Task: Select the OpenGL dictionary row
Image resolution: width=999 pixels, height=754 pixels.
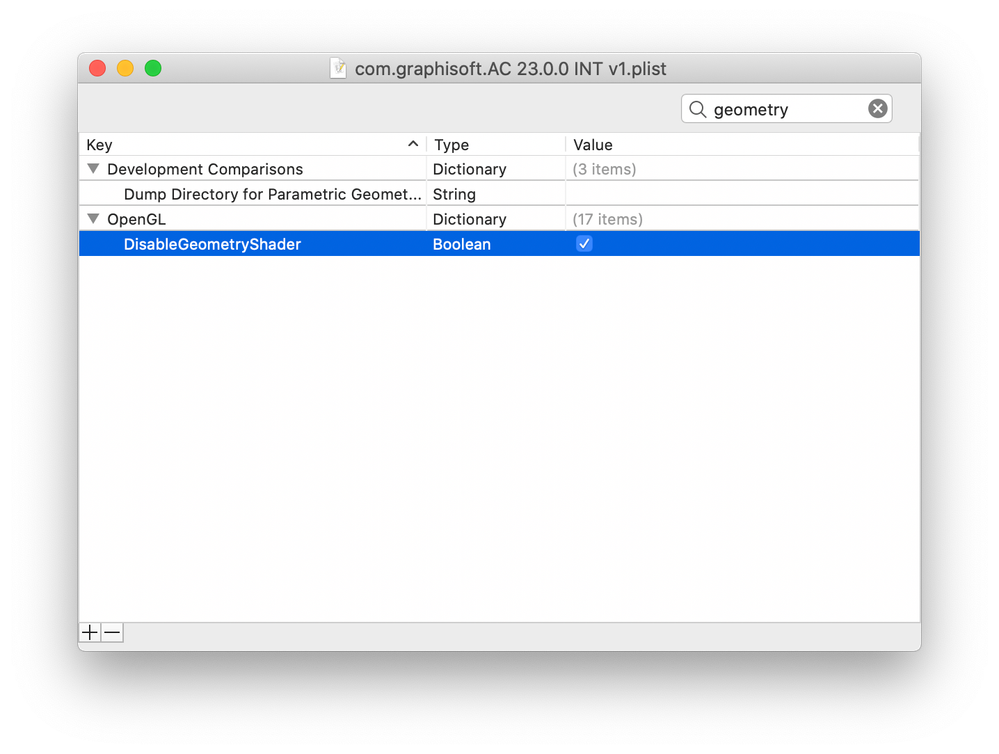Action: point(136,219)
